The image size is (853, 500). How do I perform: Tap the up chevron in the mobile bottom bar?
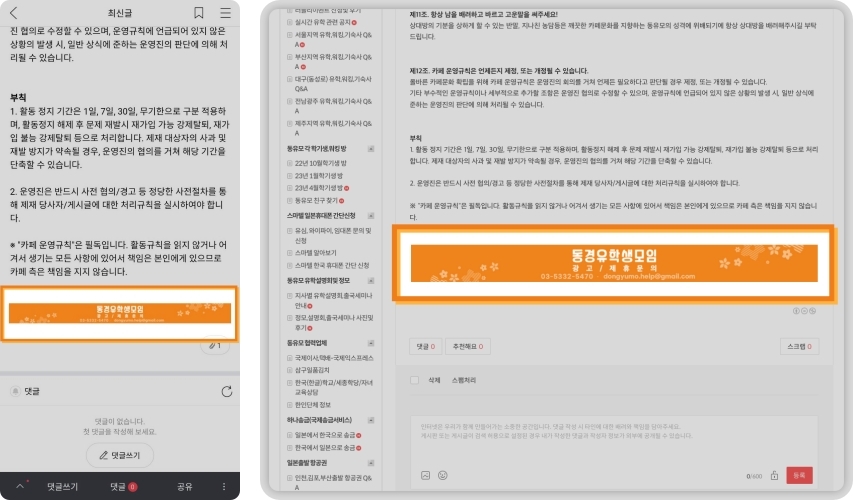(21, 486)
